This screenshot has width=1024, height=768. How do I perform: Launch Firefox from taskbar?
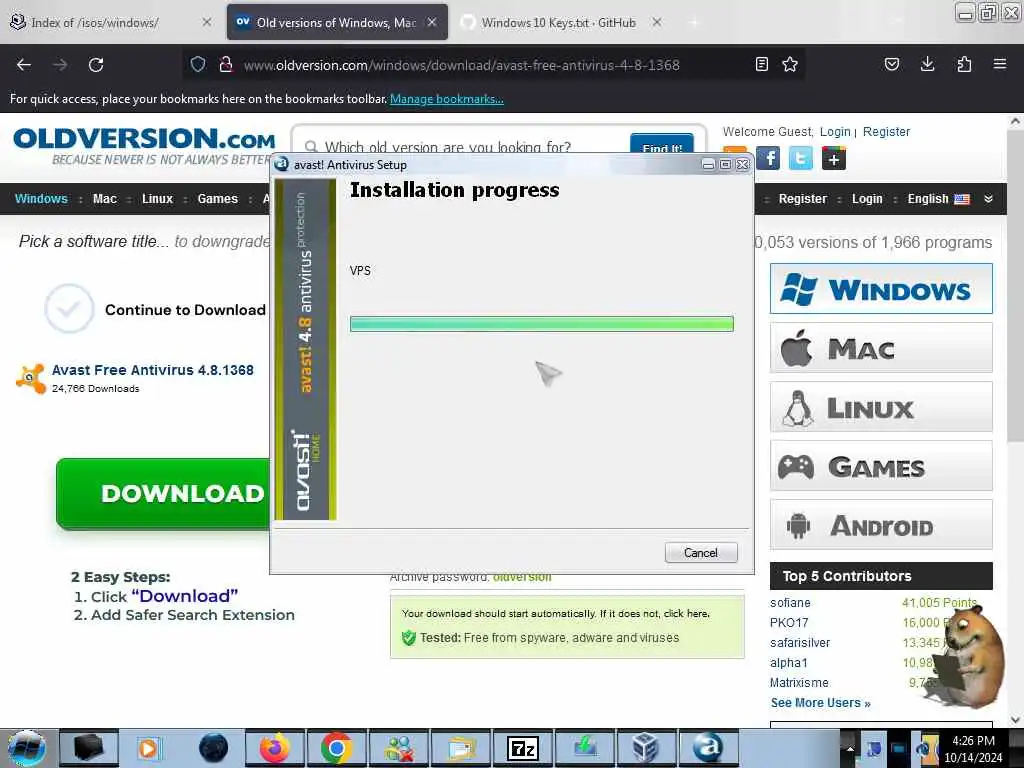(275, 748)
